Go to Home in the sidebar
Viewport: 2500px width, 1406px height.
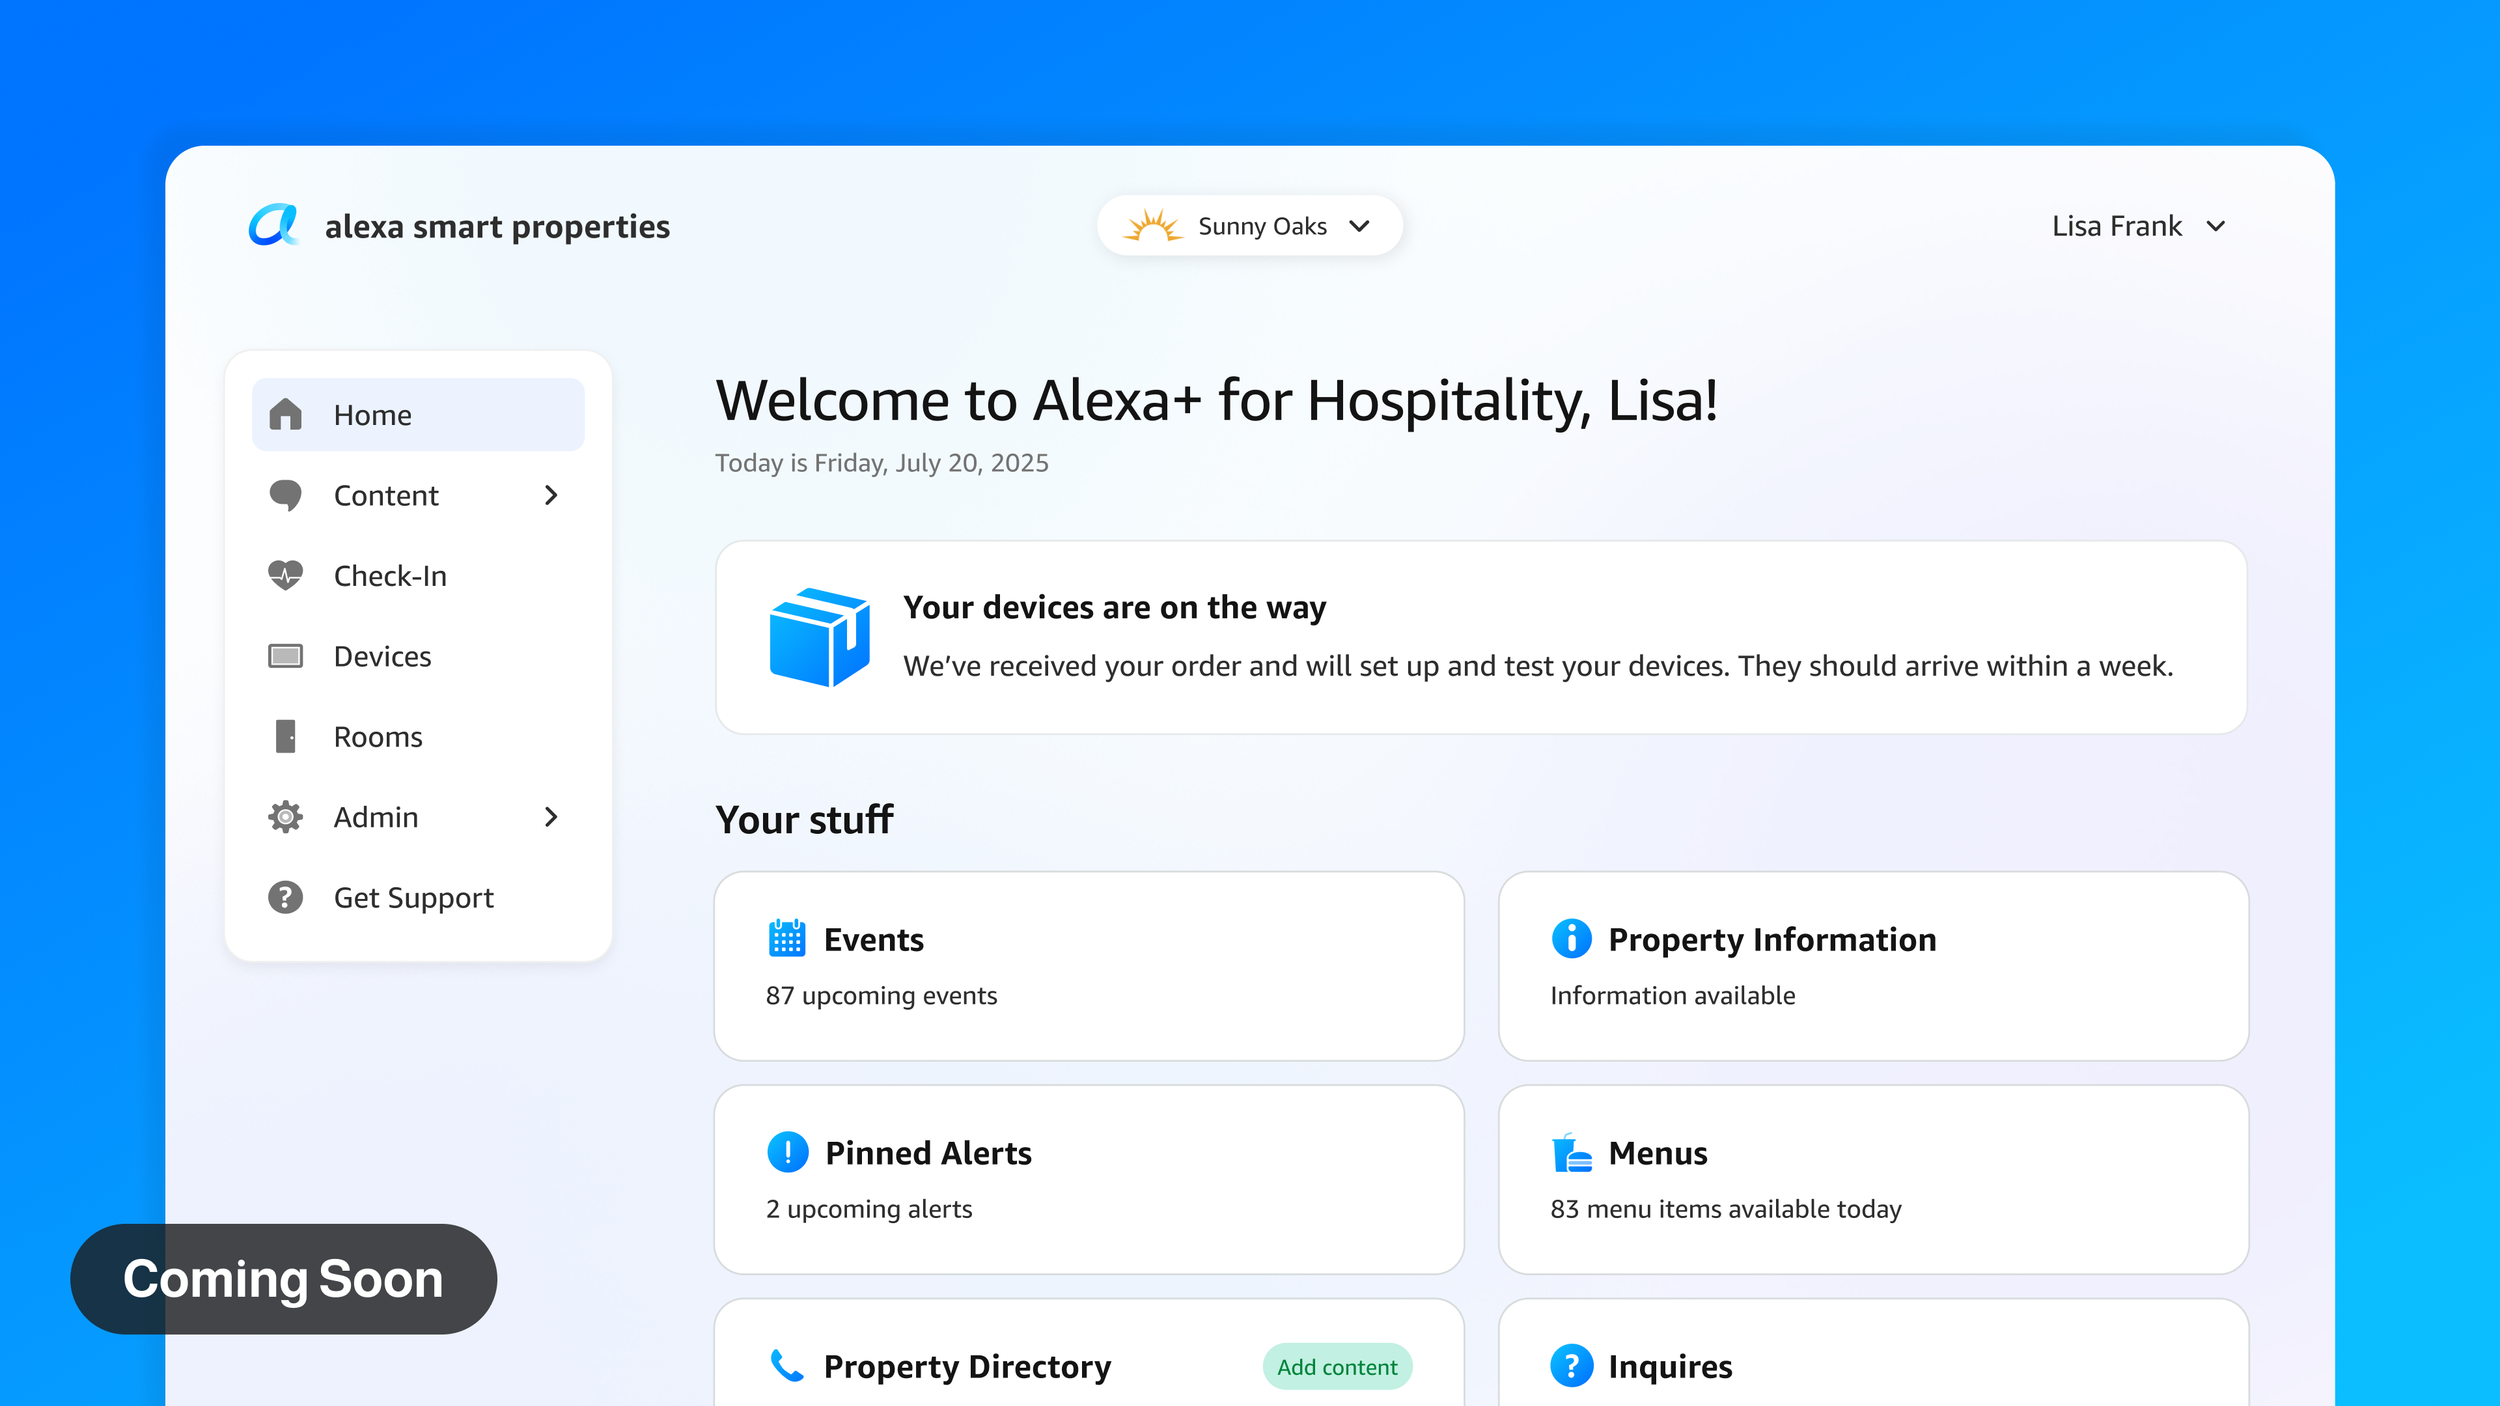pos(418,414)
